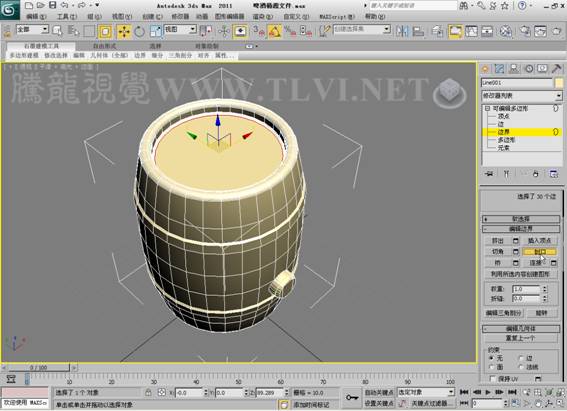Switch to the 自由形式 ribbon tab
The width and height of the screenshot is (567, 411).
(x=105, y=46)
